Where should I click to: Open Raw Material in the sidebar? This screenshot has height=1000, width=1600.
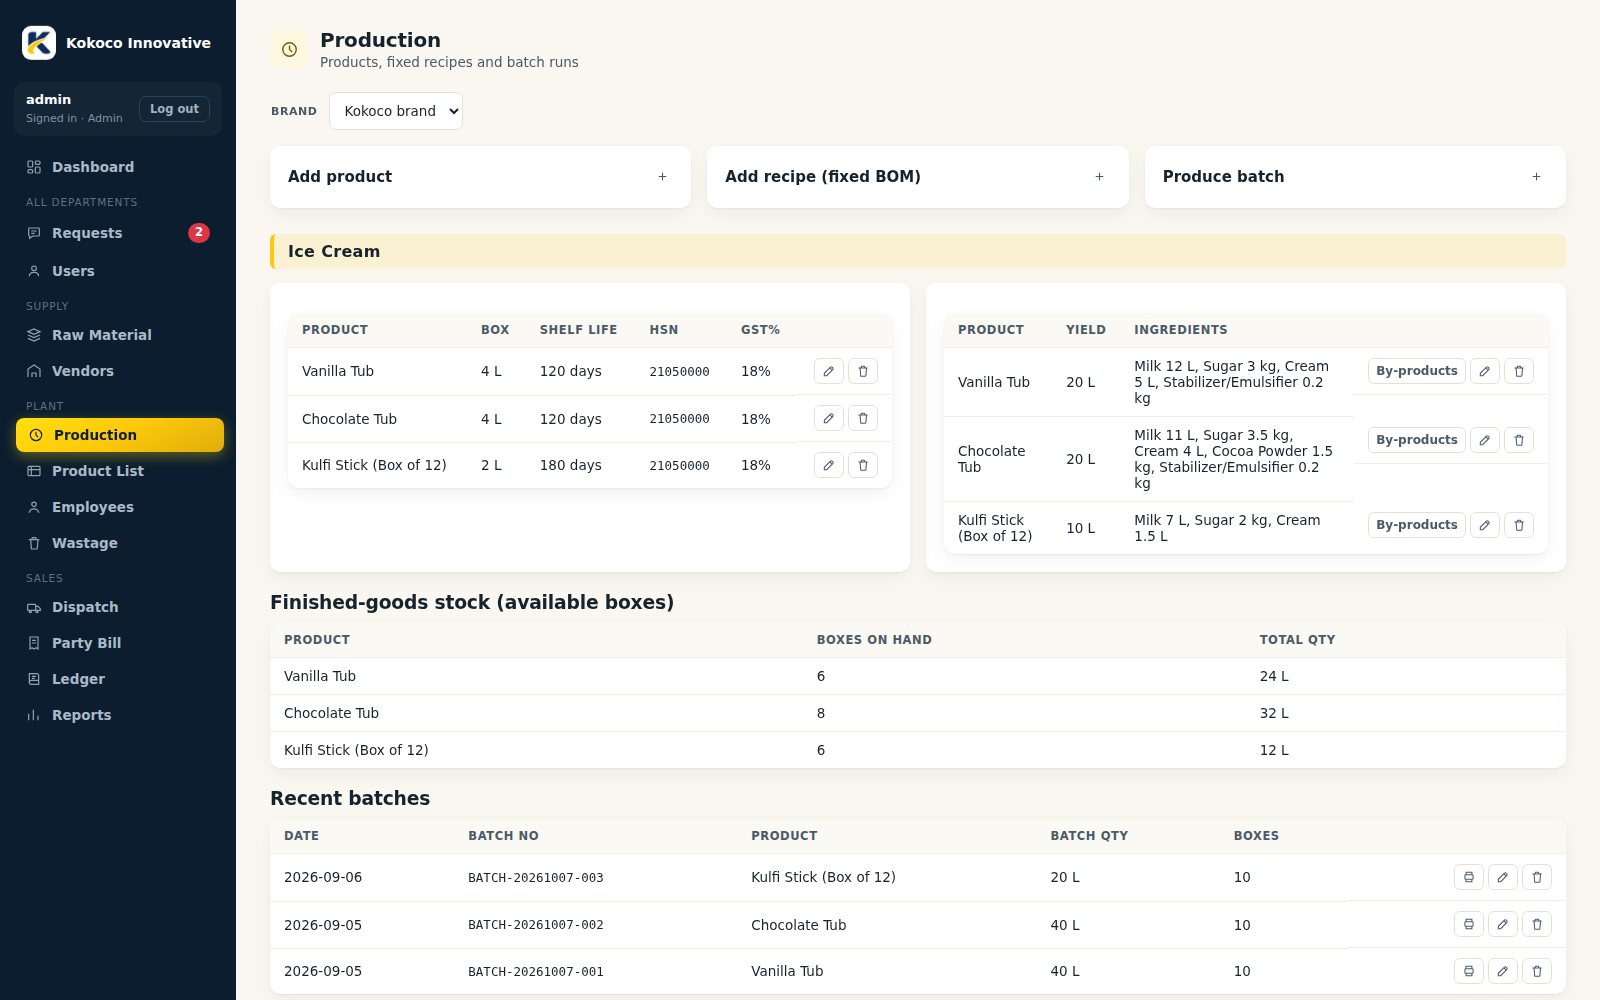[120, 335]
